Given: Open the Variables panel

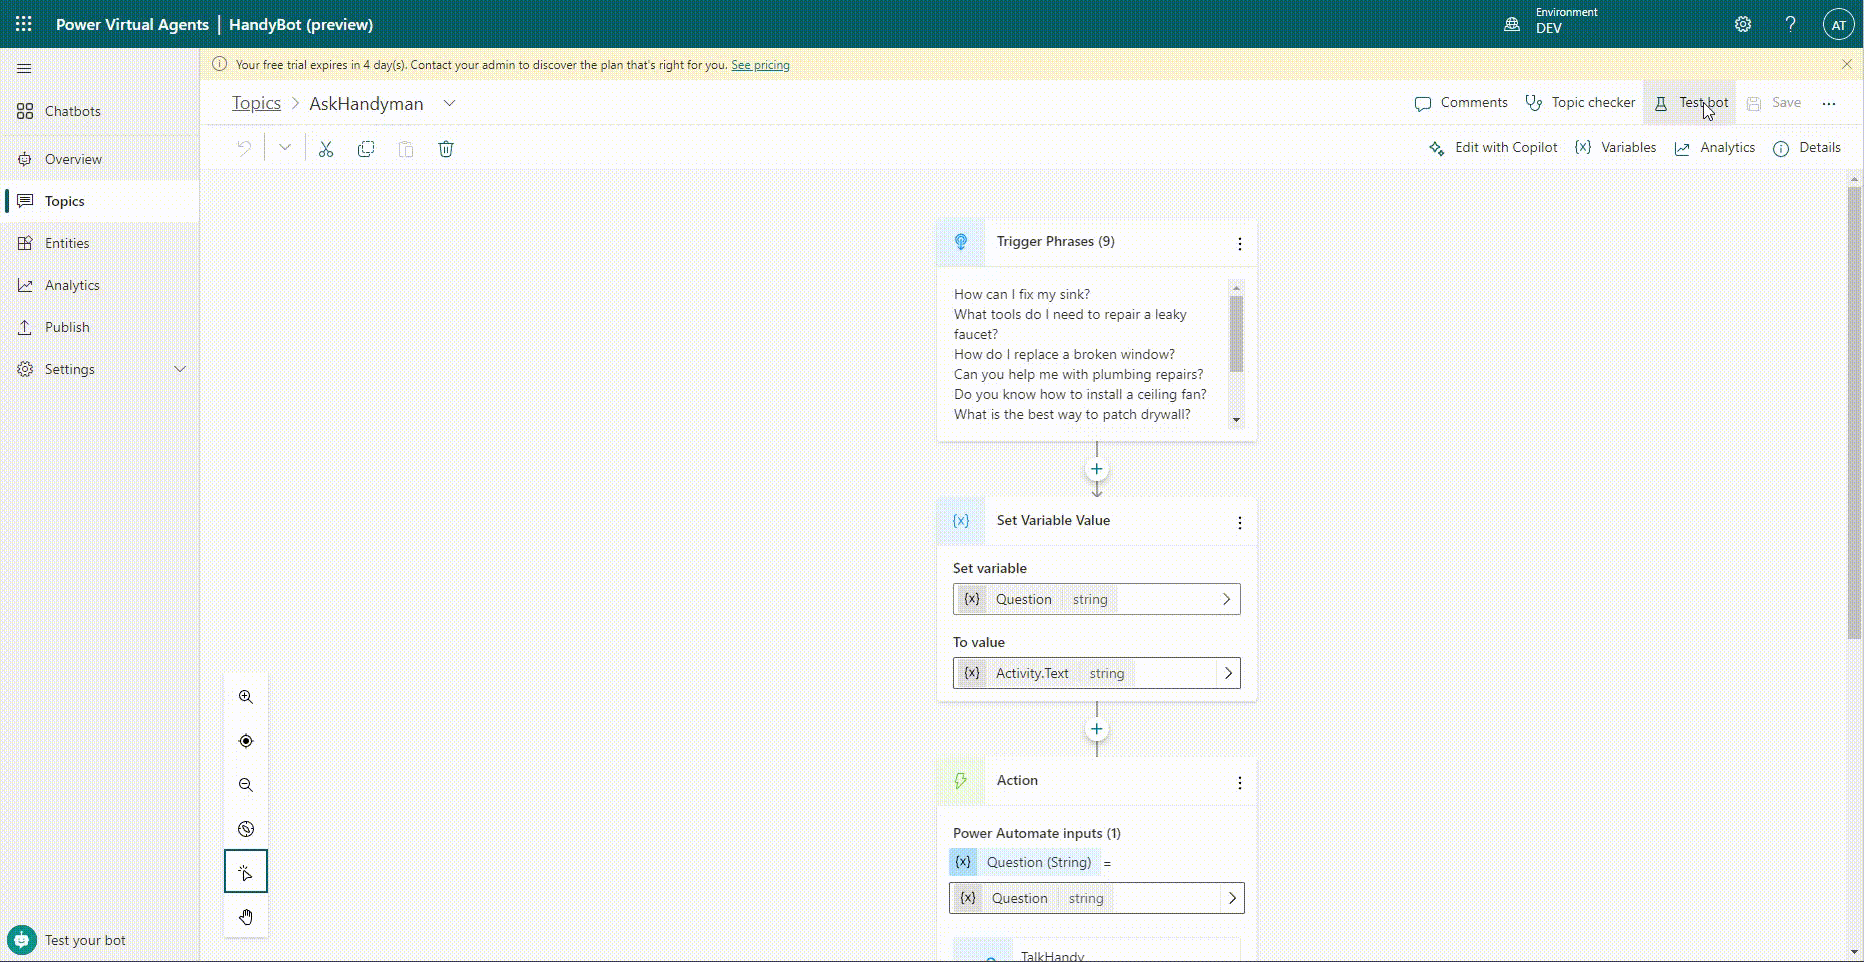Looking at the screenshot, I should pyautogui.click(x=1615, y=147).
